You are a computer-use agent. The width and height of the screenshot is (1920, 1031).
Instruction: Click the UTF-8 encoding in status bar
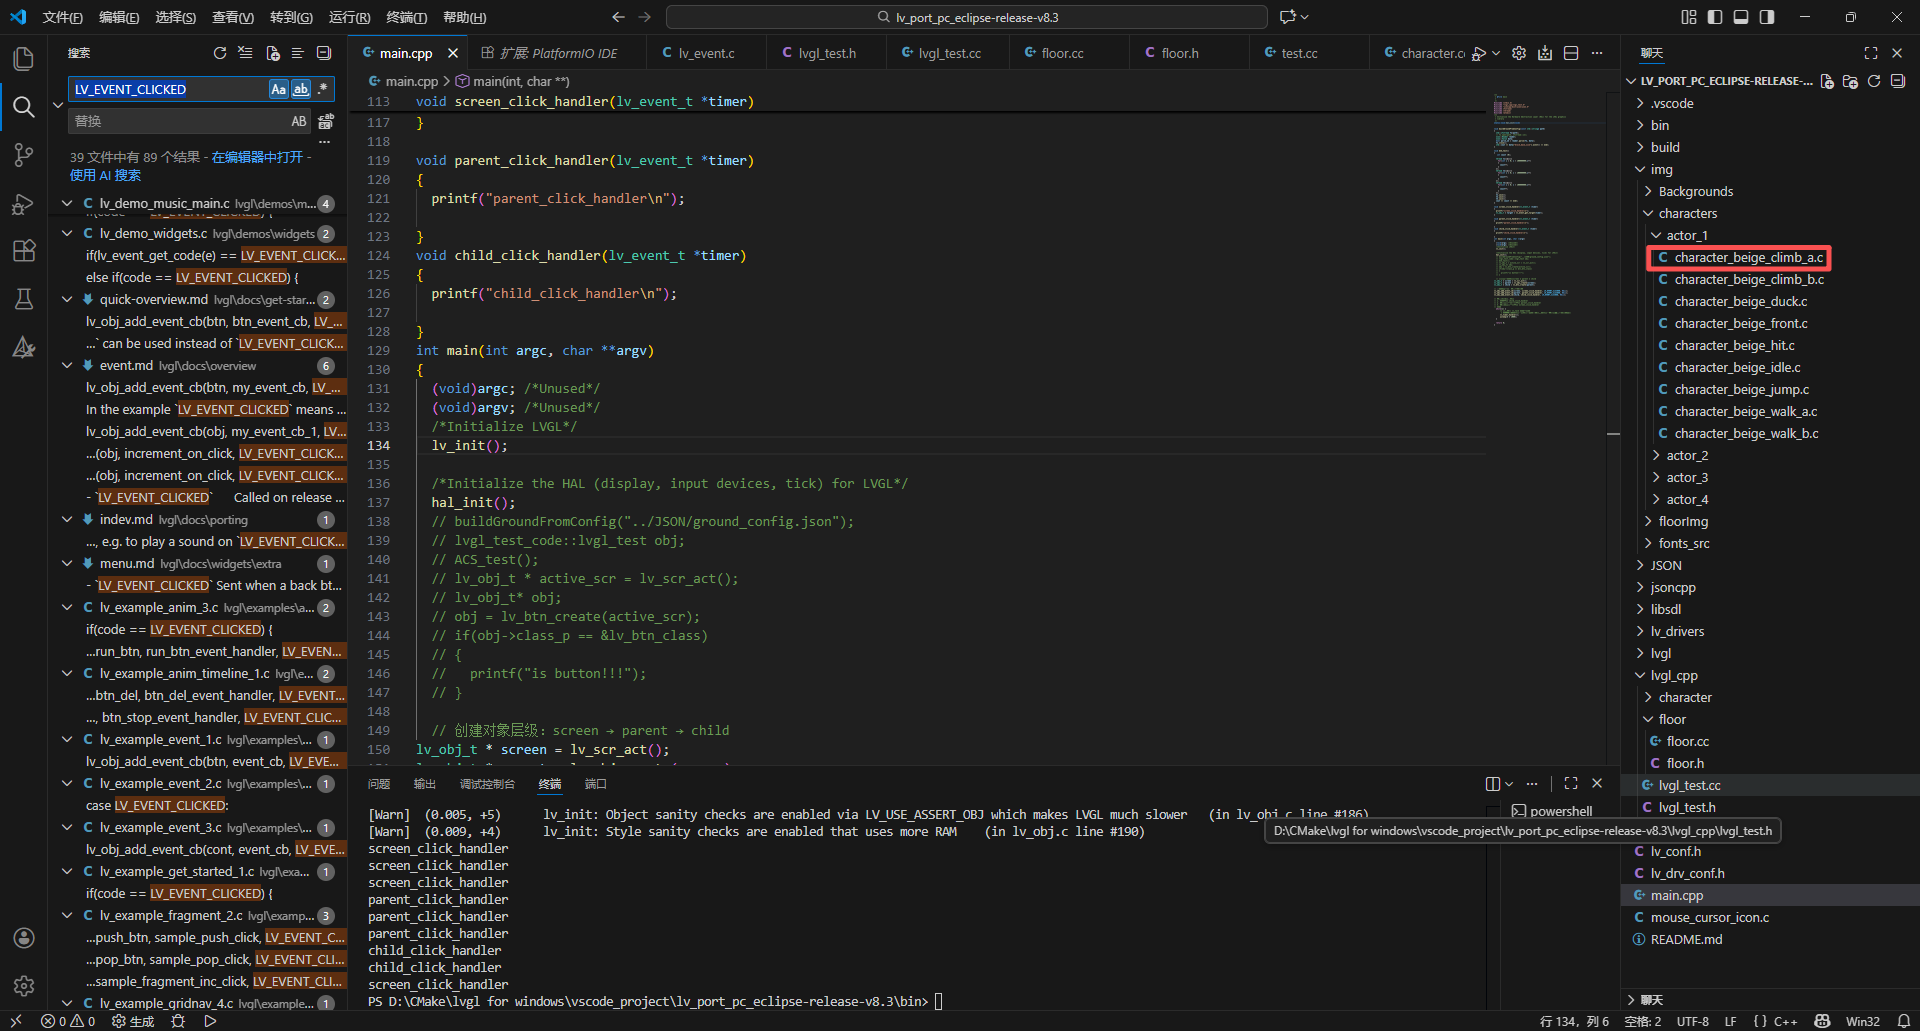(x=1693, y=1021)
